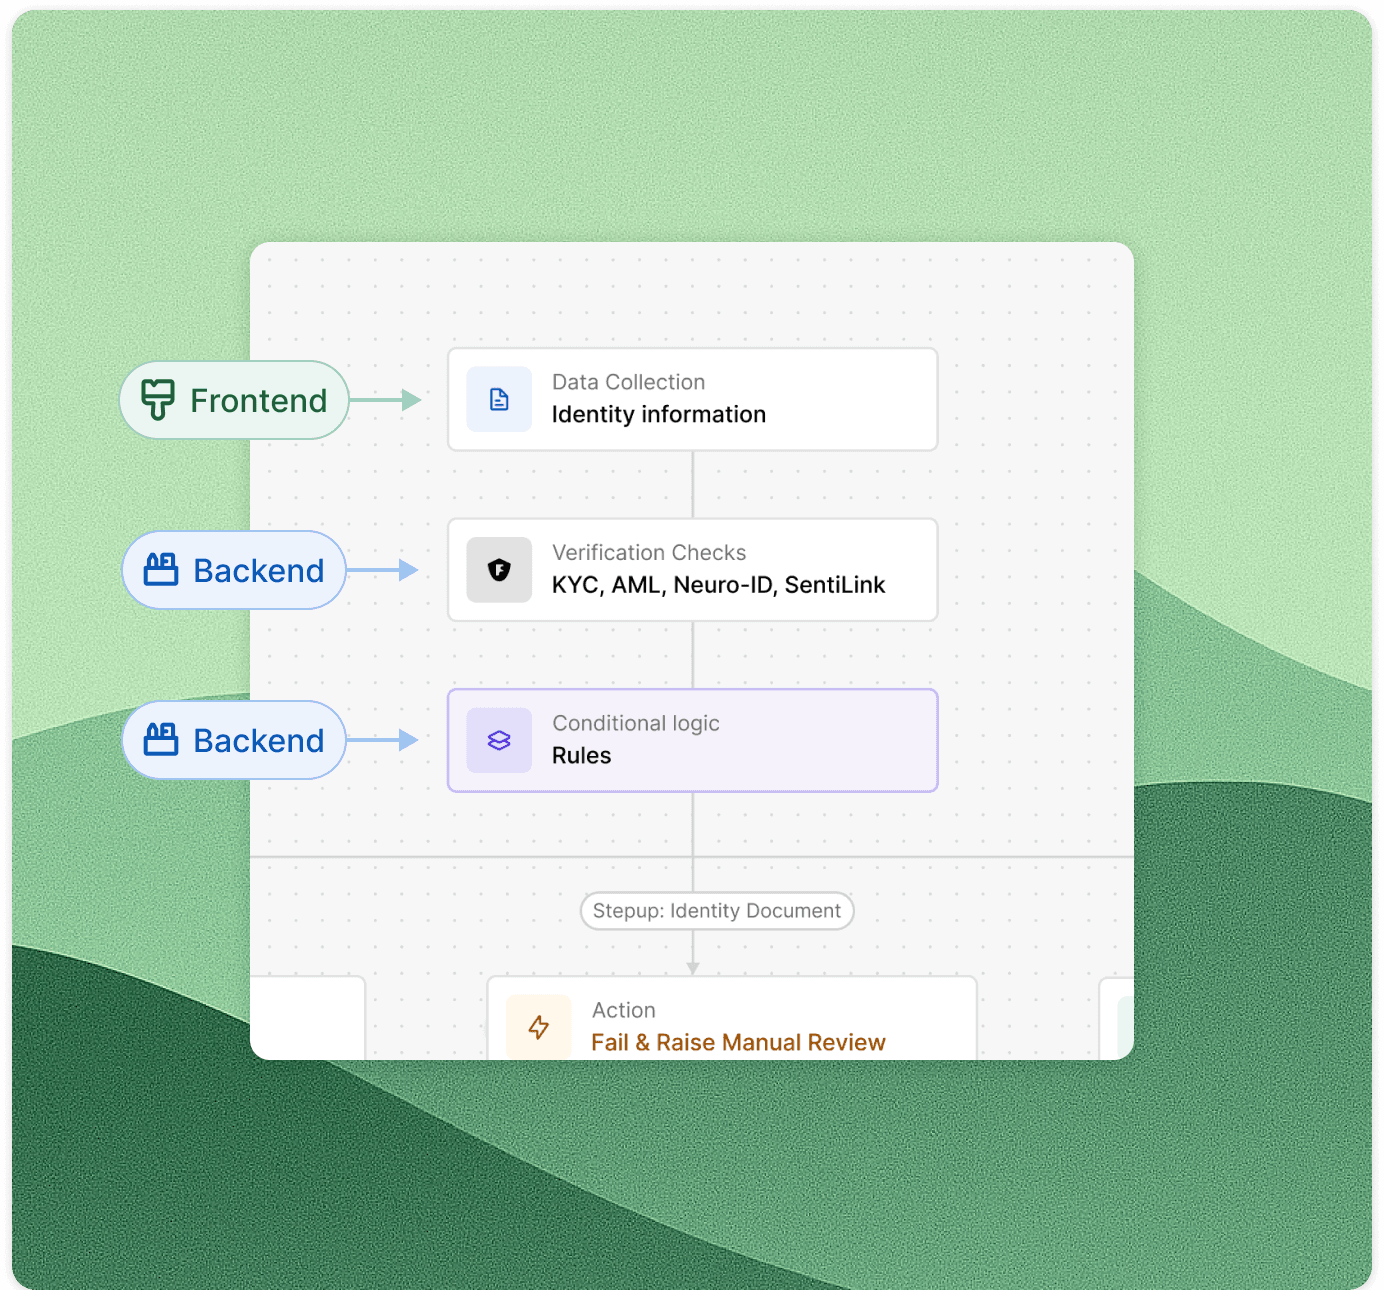Open the Data Collection Identity information node
The width and height of the screenshot is (1384, 1290).
click(692, 400)
